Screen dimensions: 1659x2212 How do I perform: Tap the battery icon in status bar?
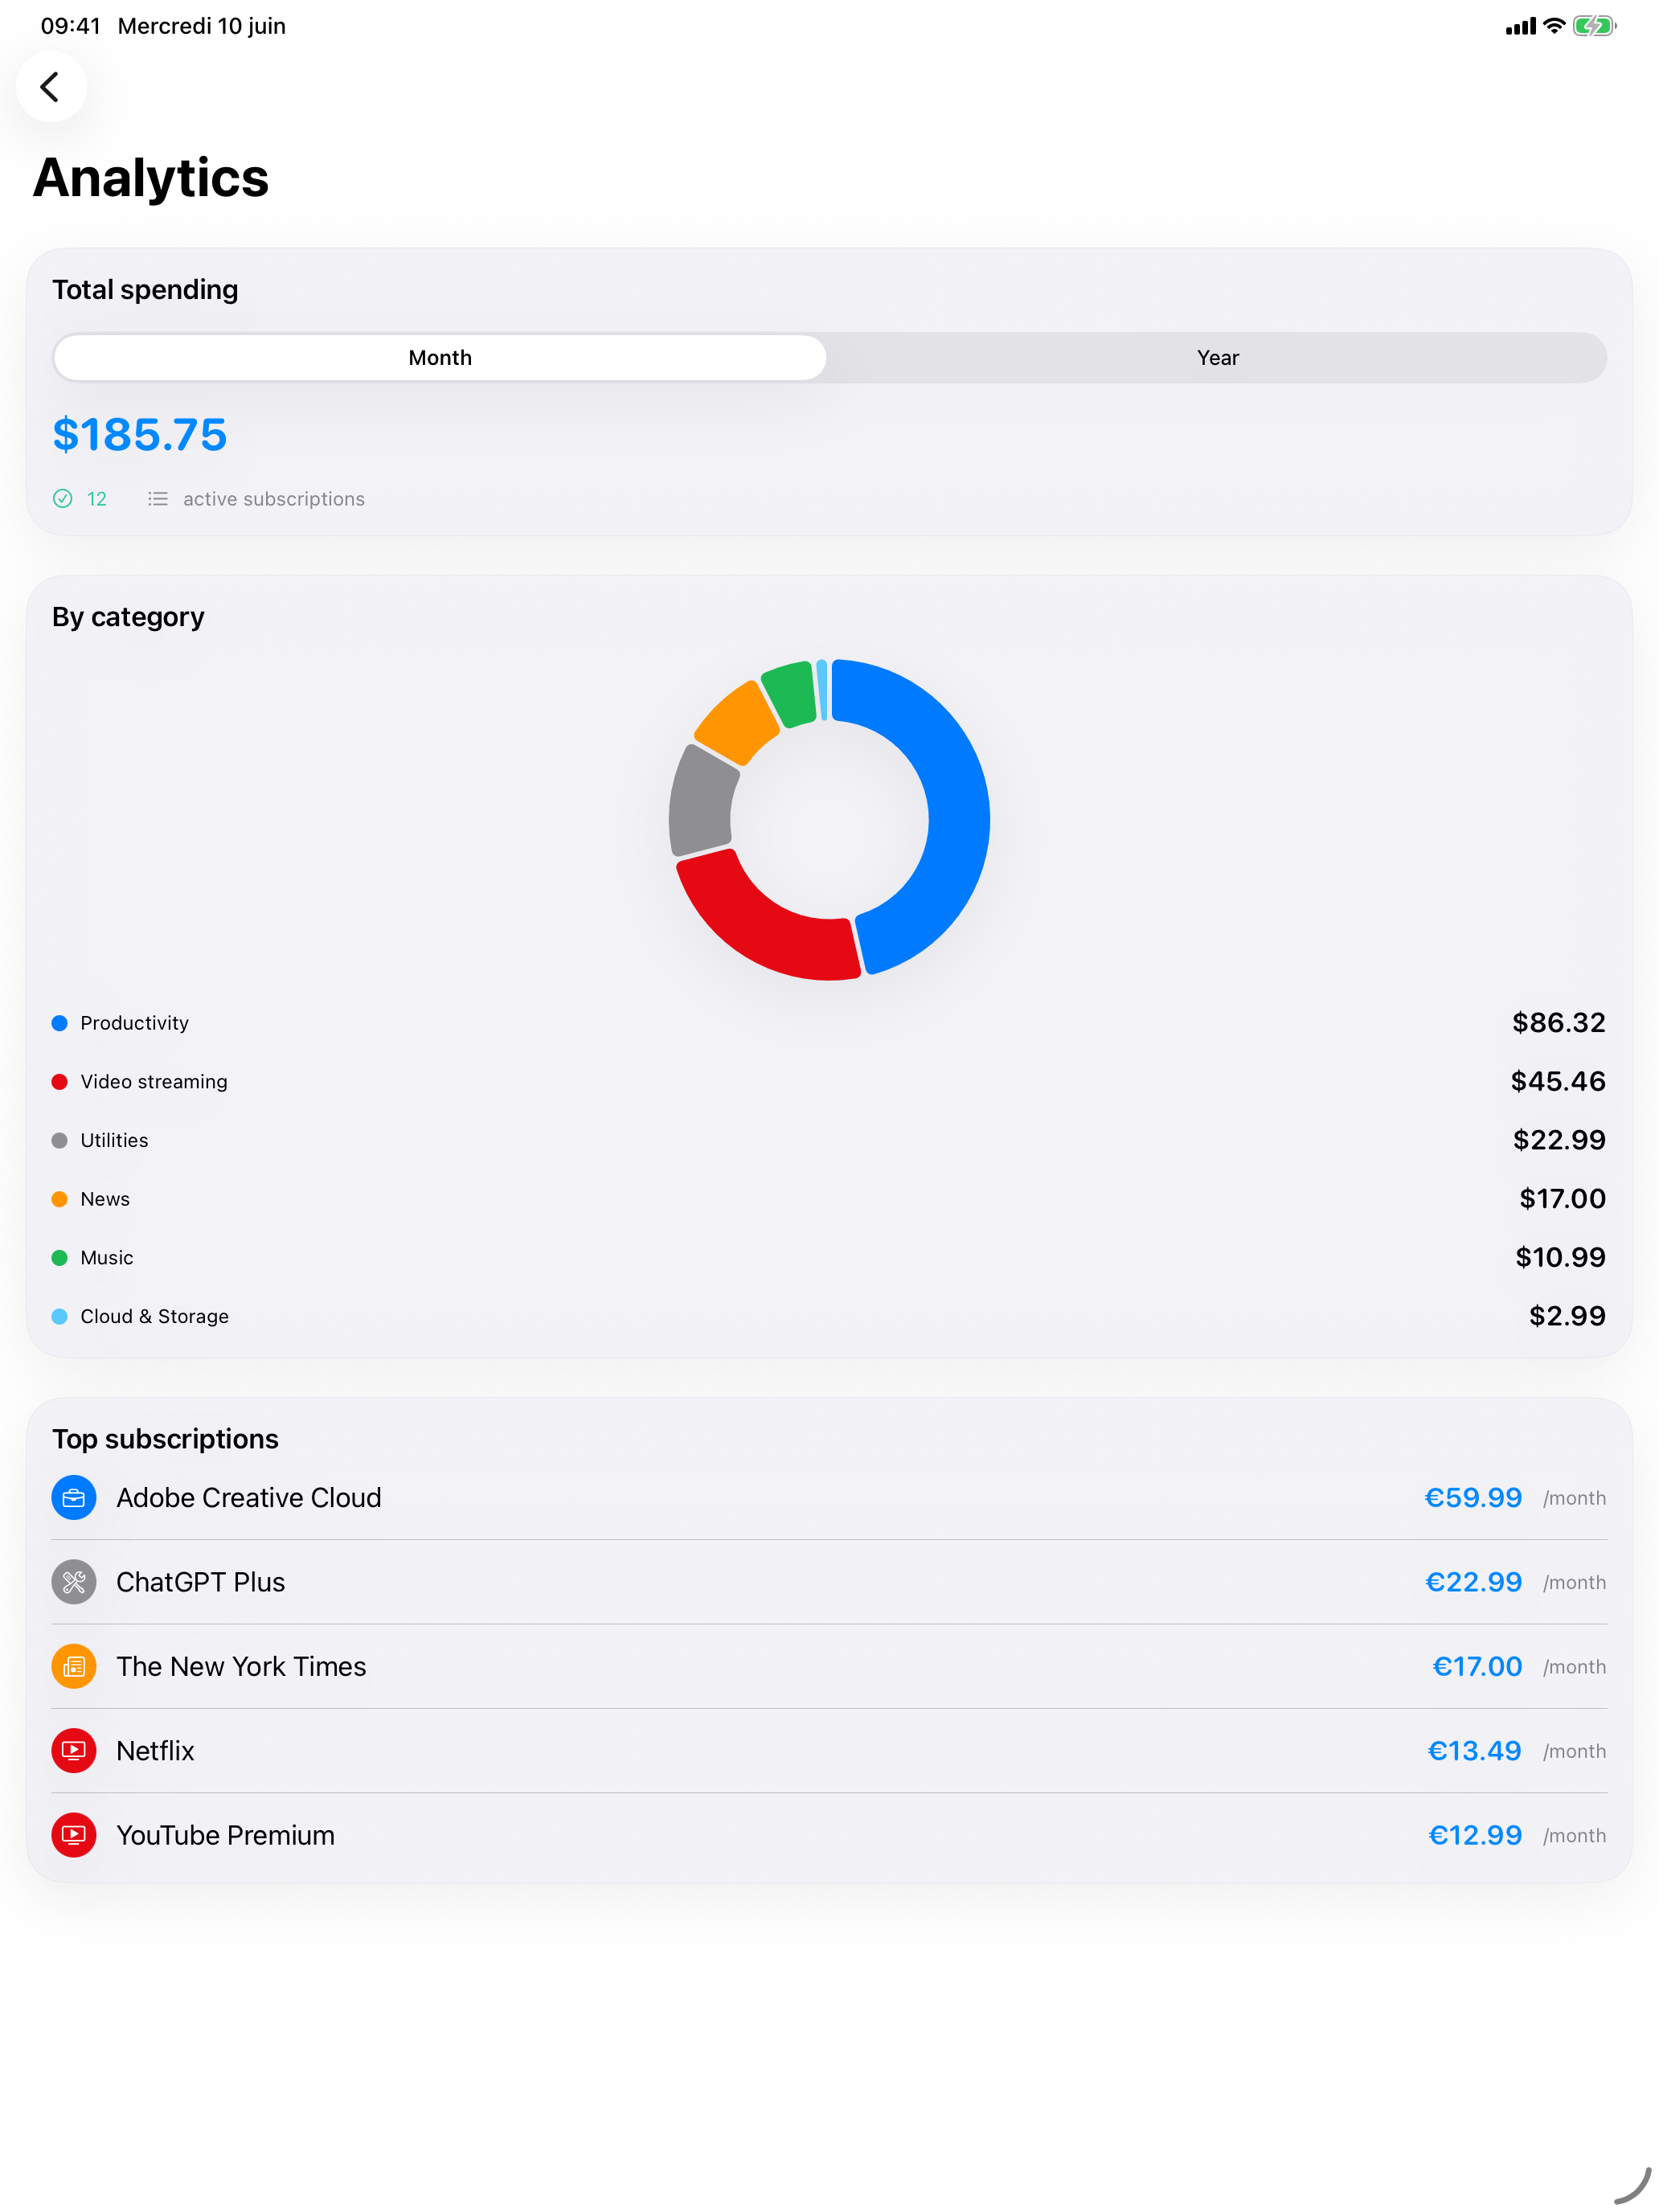tap(1594, 26)
